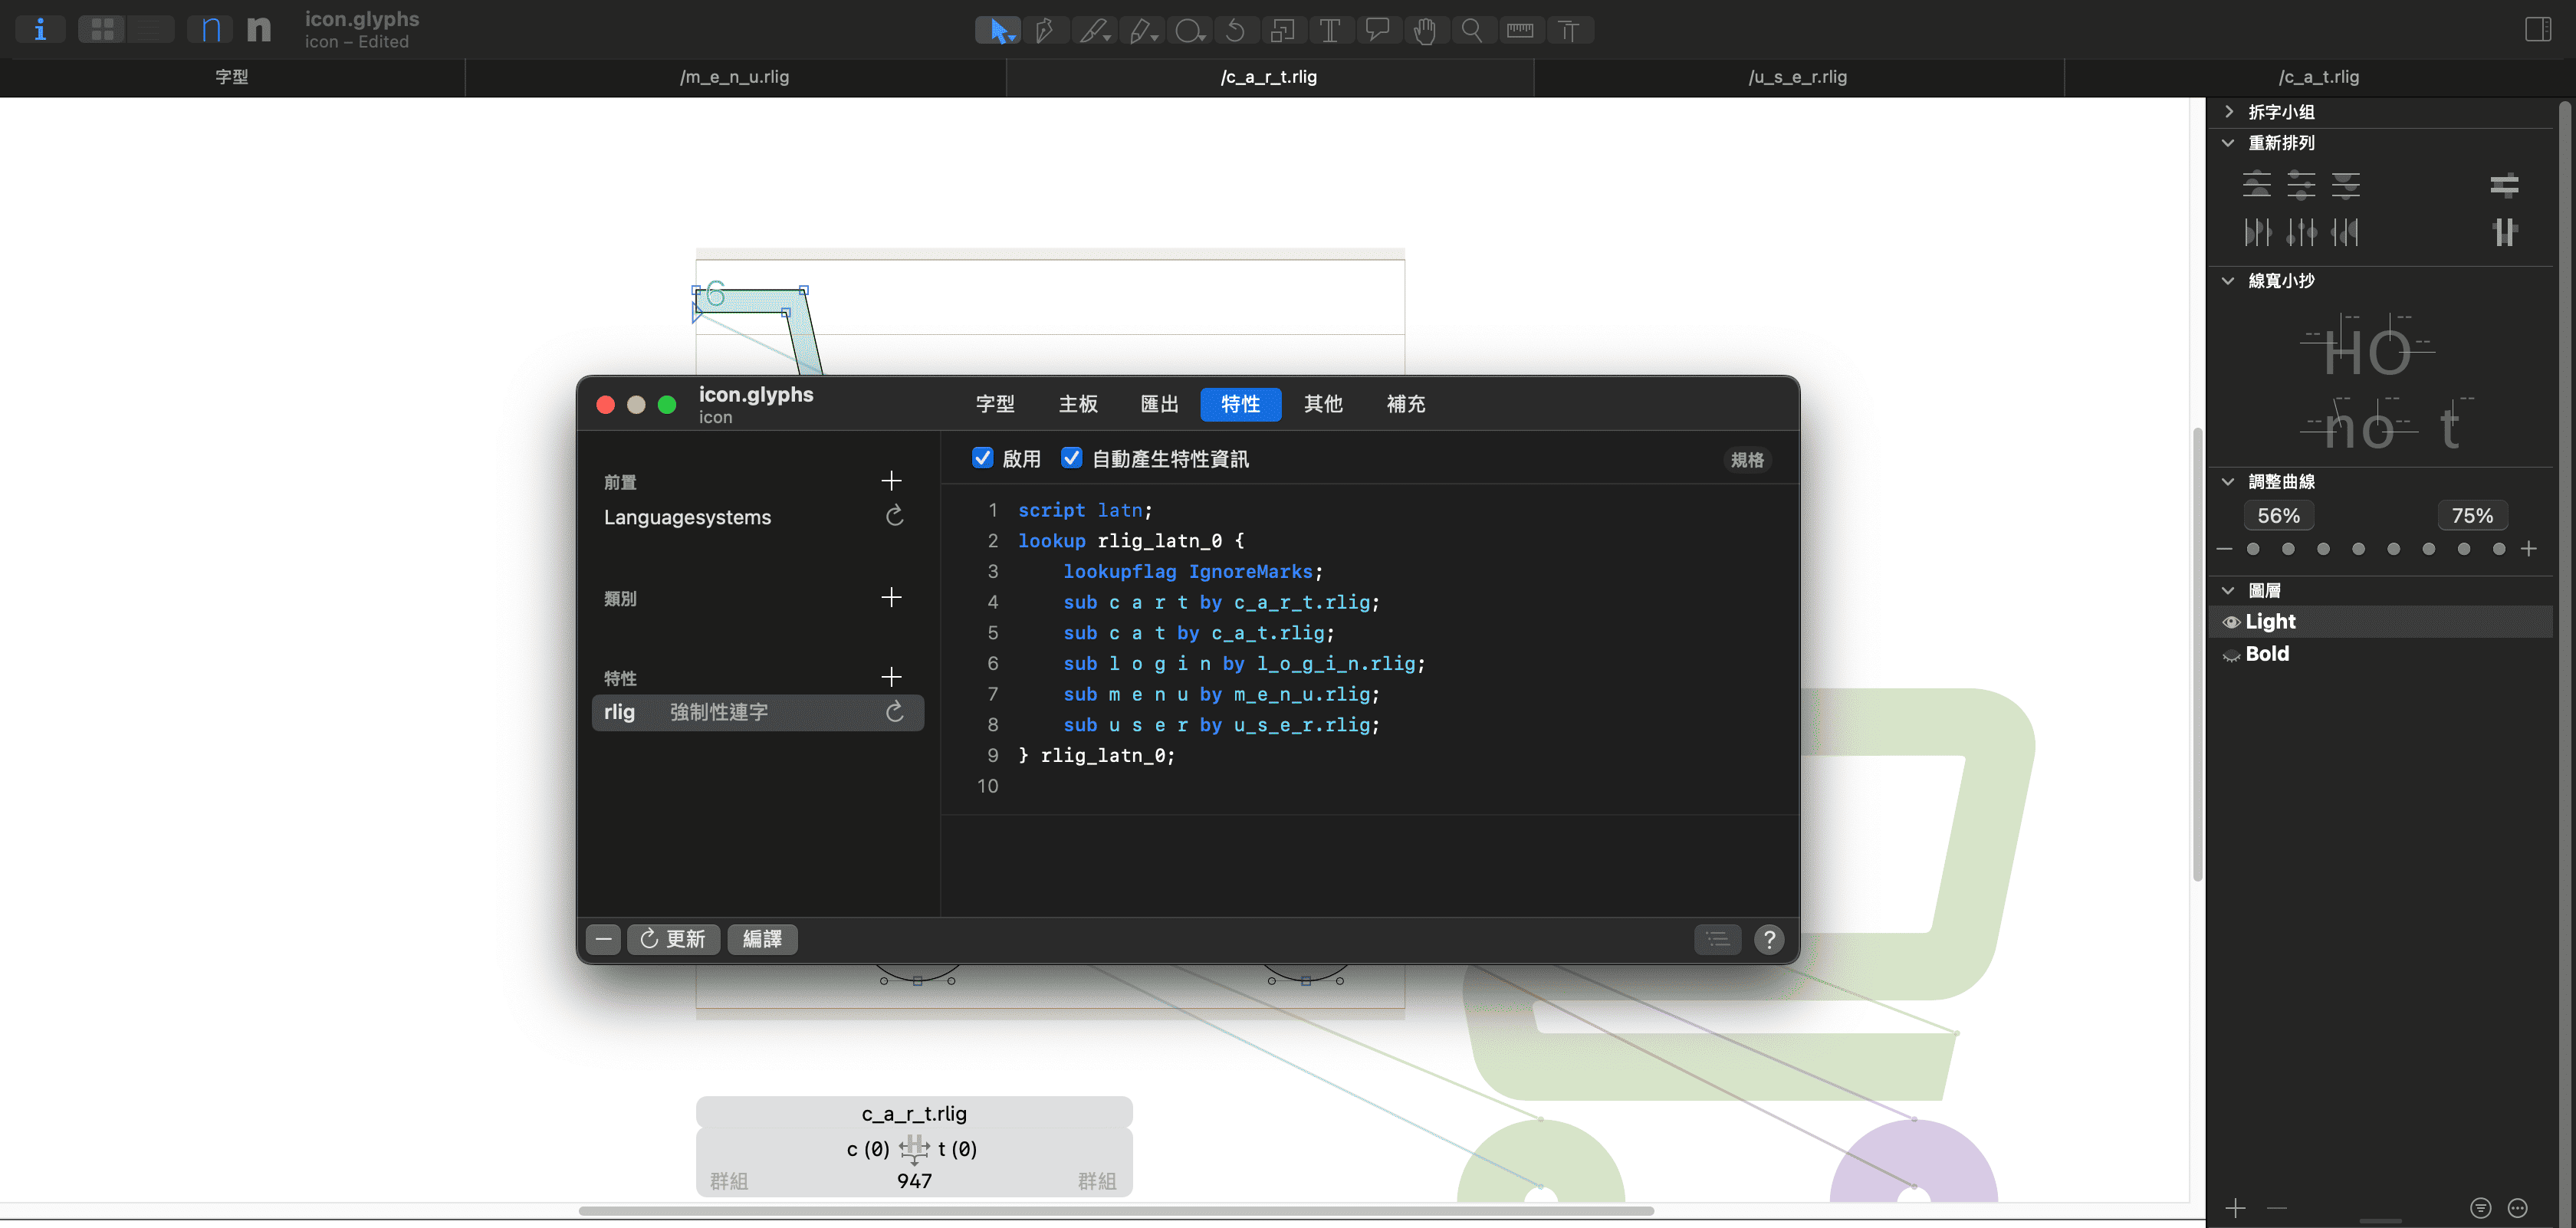Select the Measurement ruler tool

pos(1520,31)
